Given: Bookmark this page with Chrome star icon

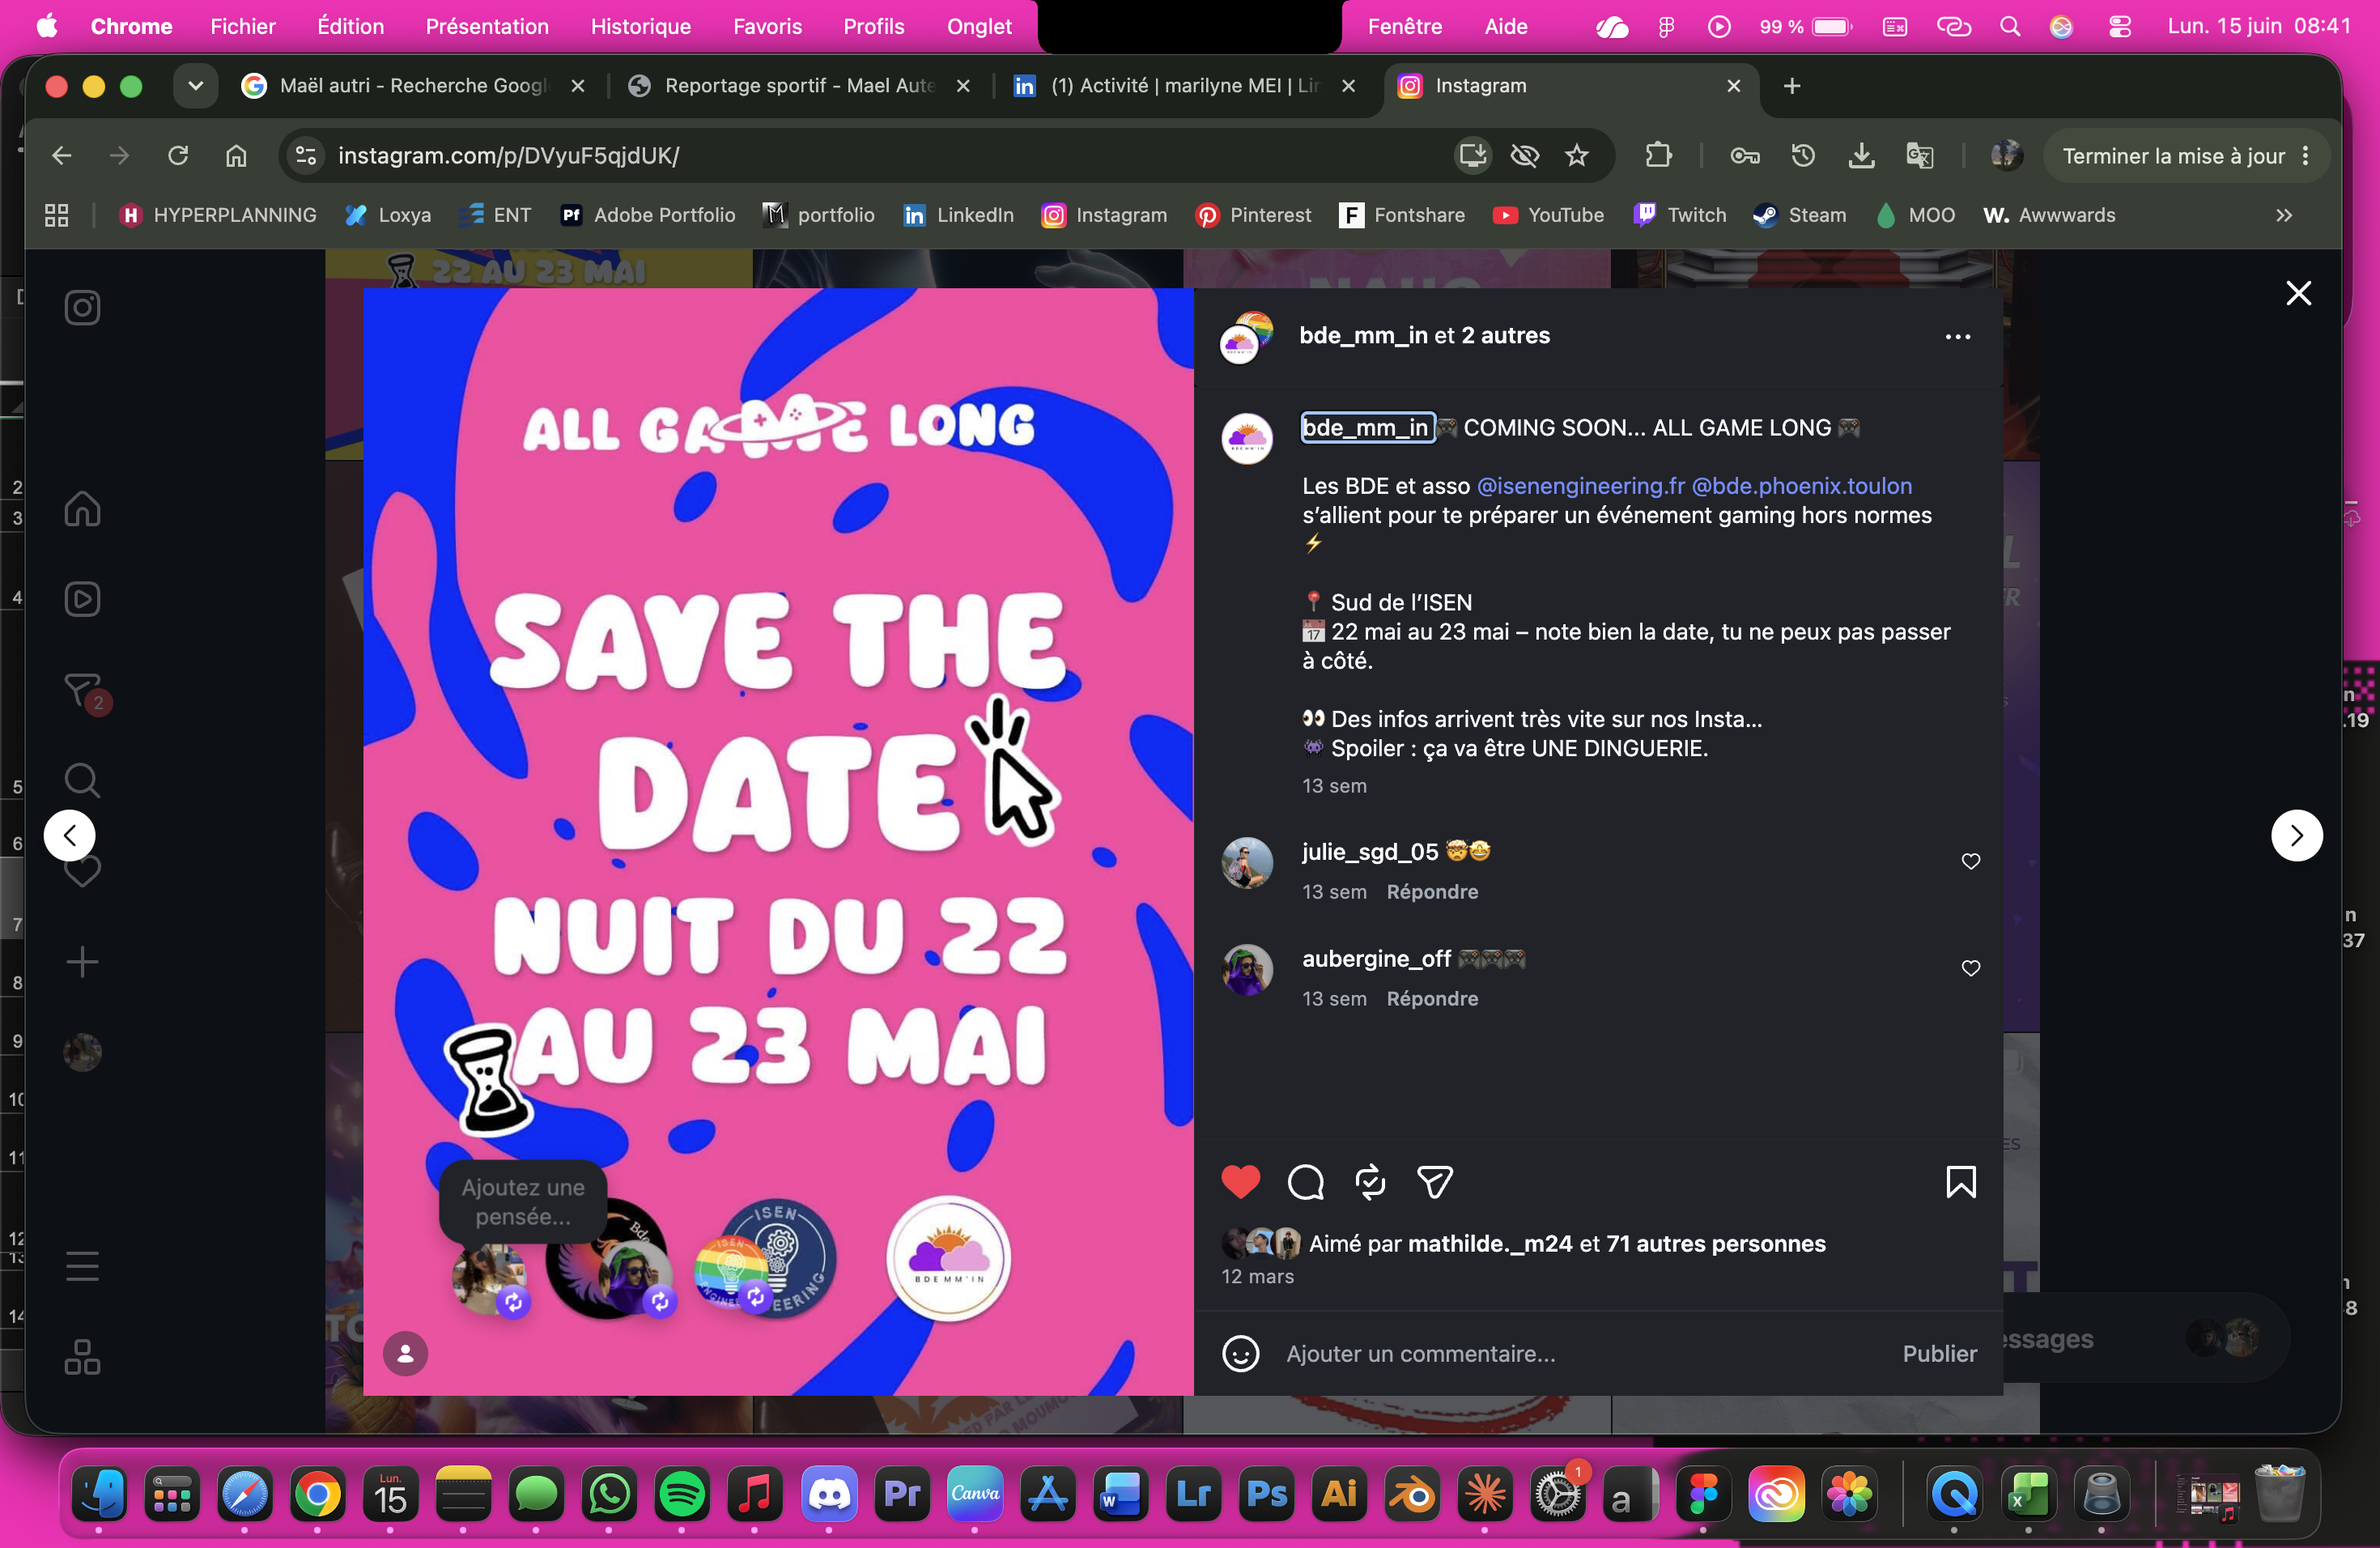Looking at the screenshot, I should (x=1577, y=156).
